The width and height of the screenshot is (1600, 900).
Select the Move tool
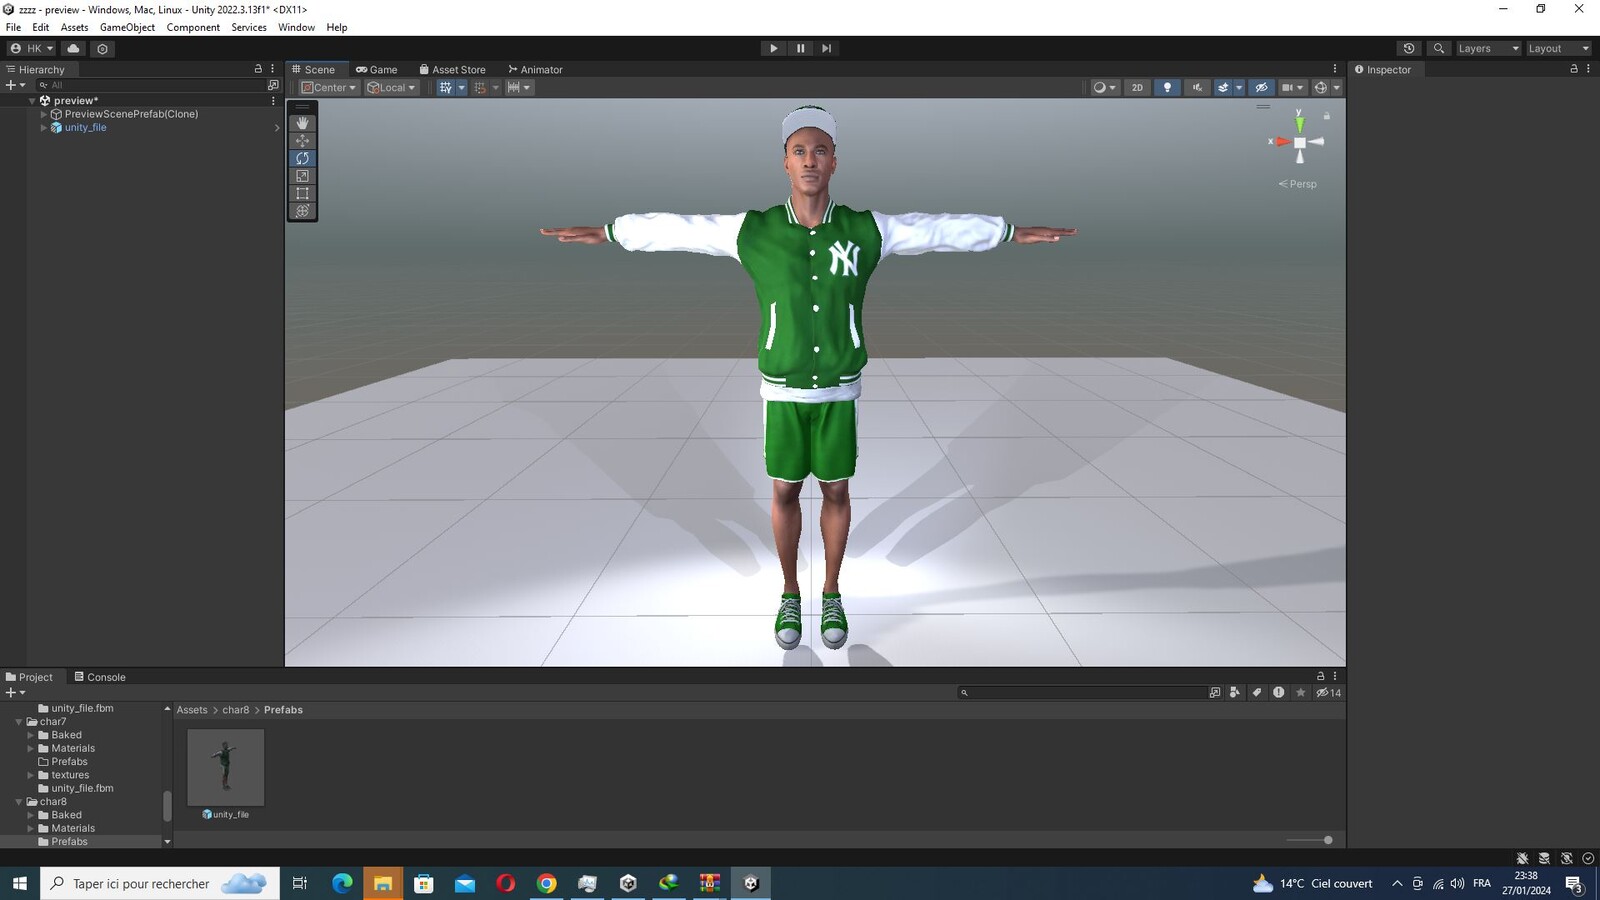click(302, 141)
